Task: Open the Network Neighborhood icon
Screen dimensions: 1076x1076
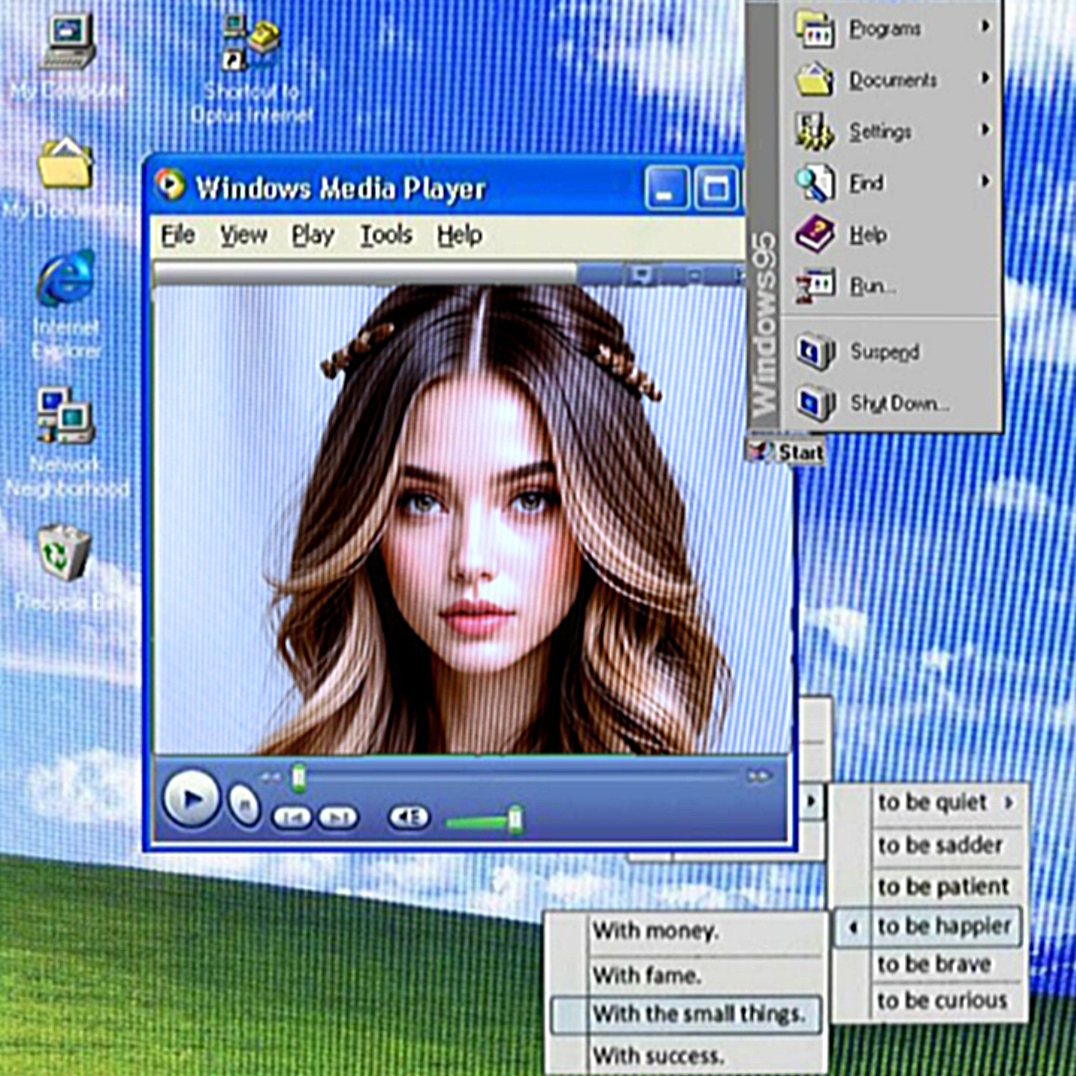Action: pyautogui.click(x=66, y=416)
